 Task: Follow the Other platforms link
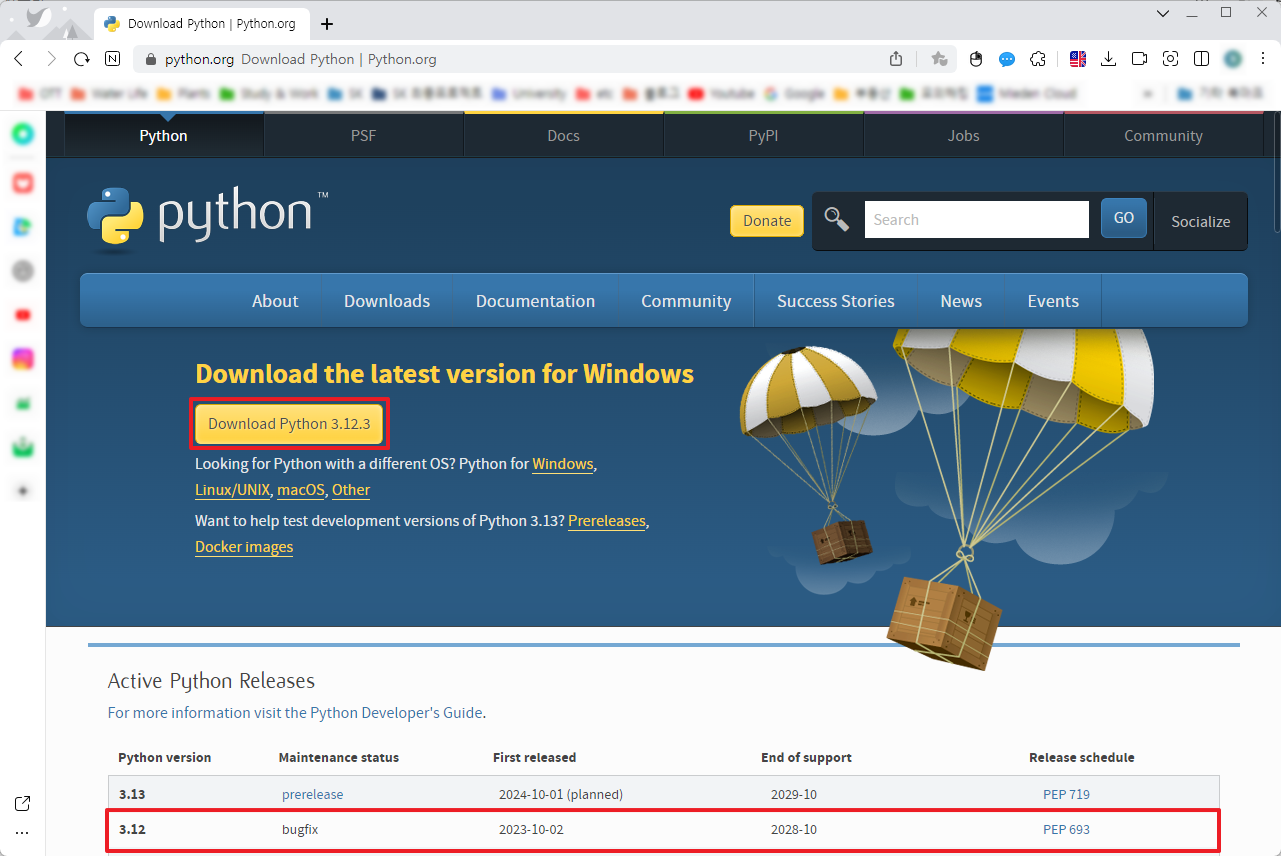pyautogui.click(x=351, y=490)
